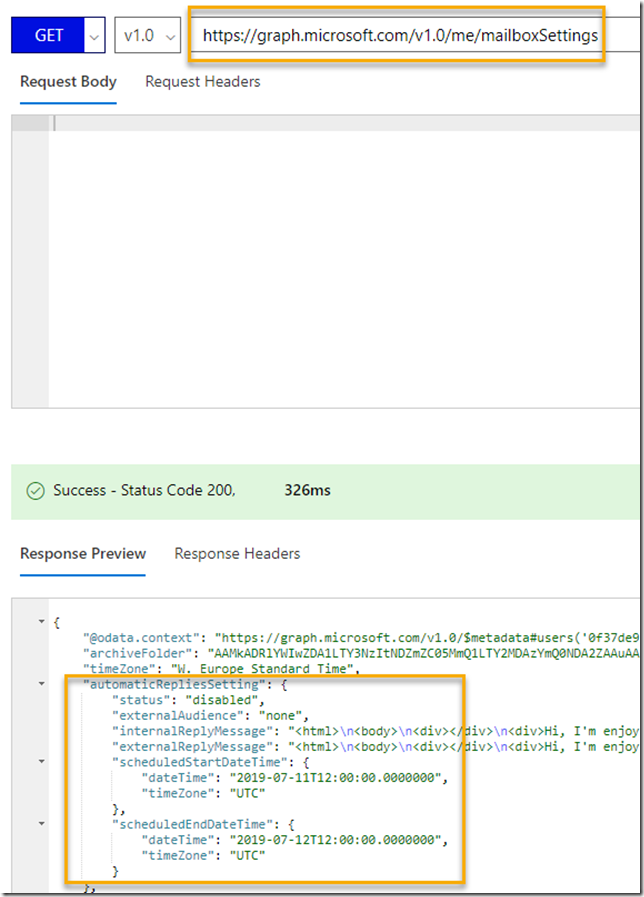Open the HTTP method dropdown arrow

pos(94,35)
